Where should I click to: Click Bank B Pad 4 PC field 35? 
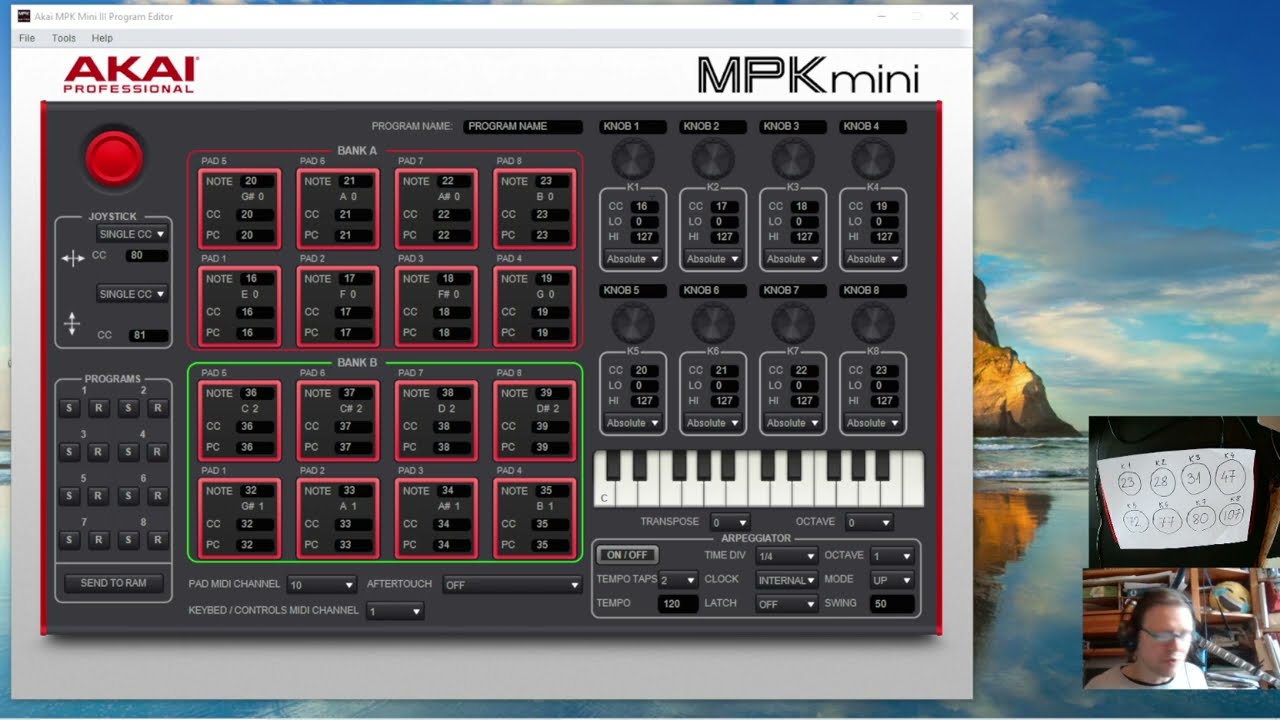551,545
